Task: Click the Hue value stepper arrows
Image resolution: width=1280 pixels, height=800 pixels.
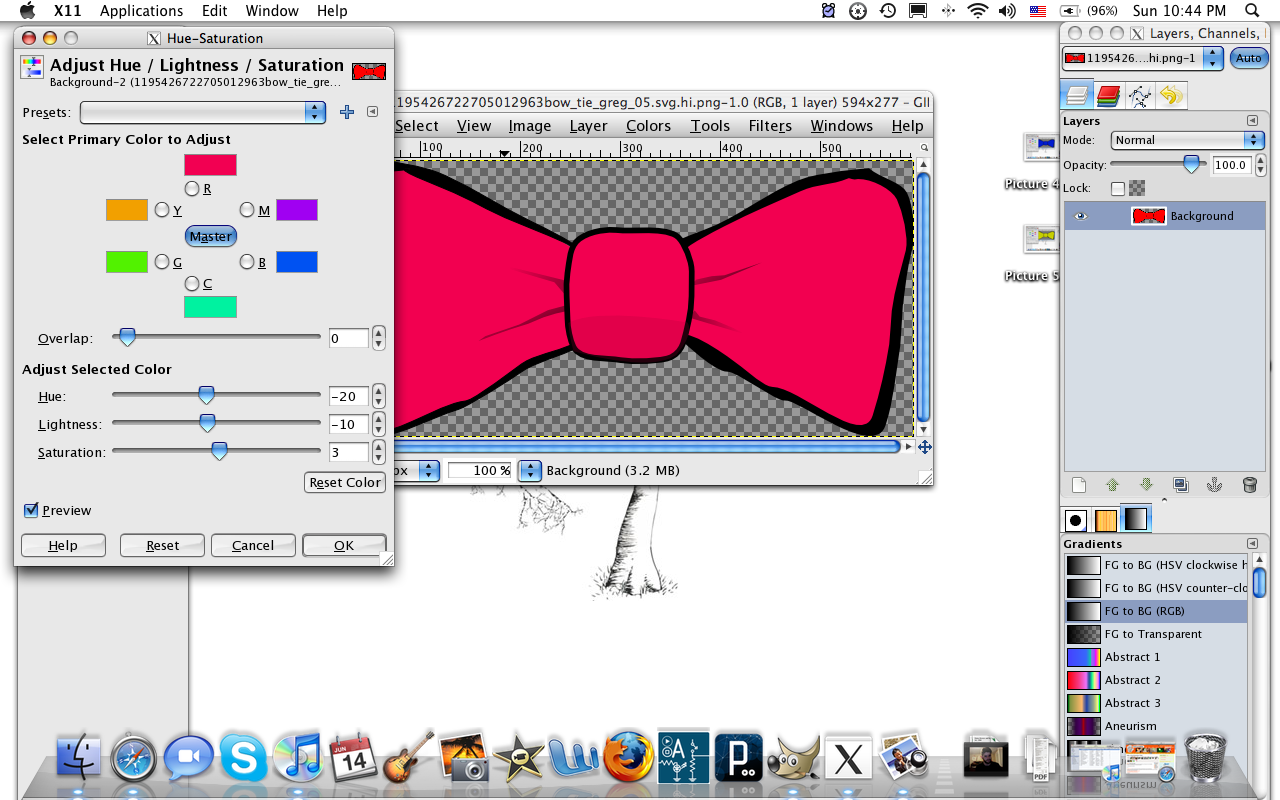Action: (x=378, y=396)
